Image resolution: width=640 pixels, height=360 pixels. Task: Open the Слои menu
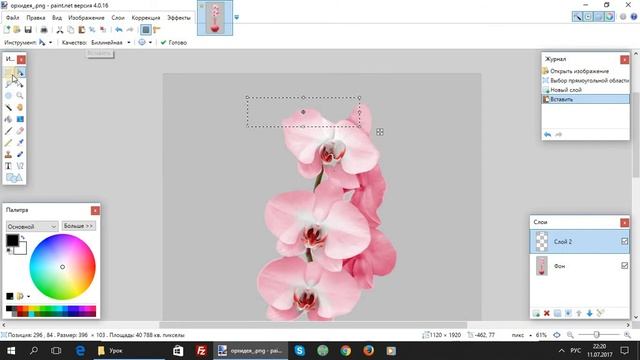coord(118,18)
